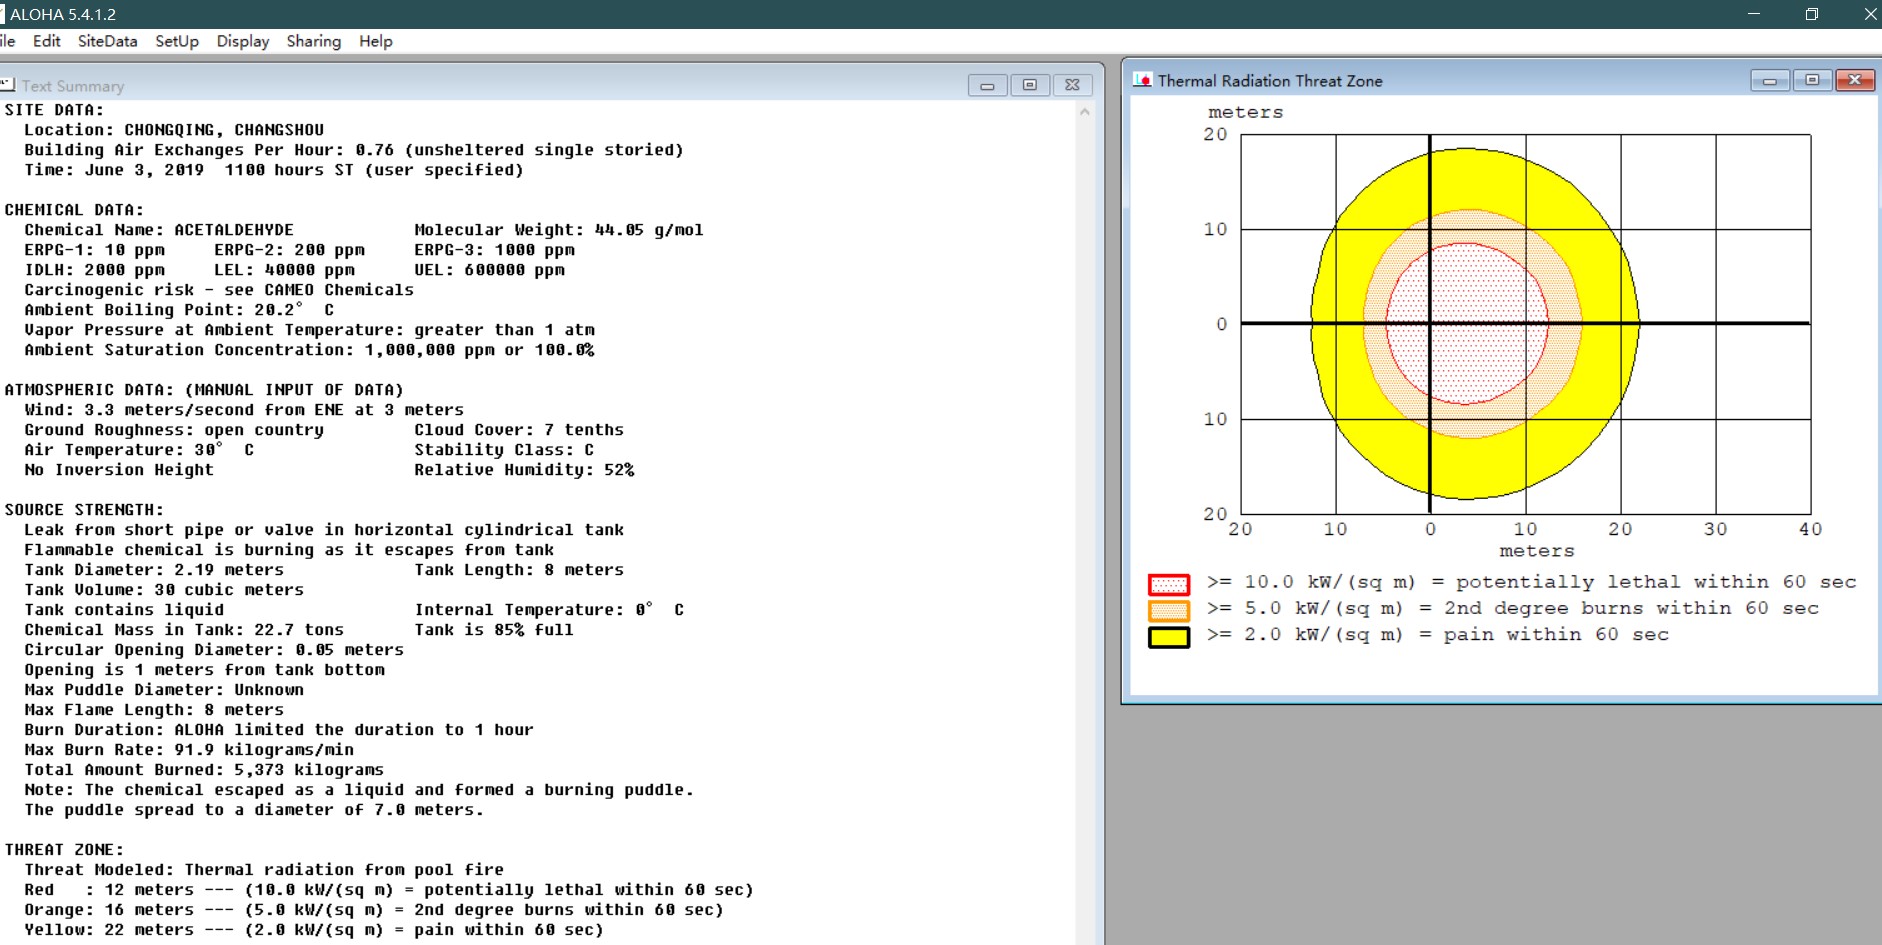Click the 'Air Temperature: 30° C' text
This screenshot has width=1882, height=945.
pos(139,450)
